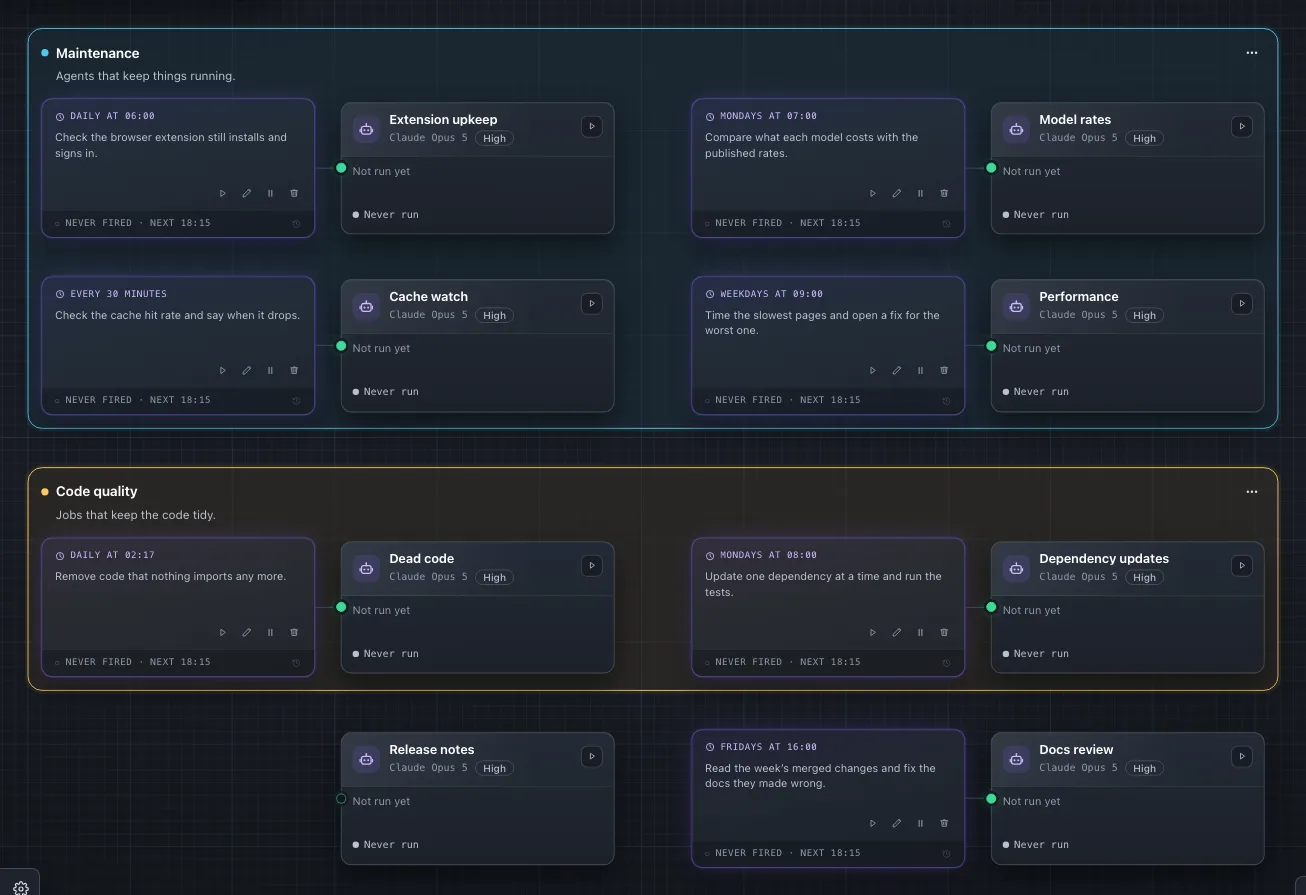Edit the Daily at 06:00 trigger

tap(247, 193)
